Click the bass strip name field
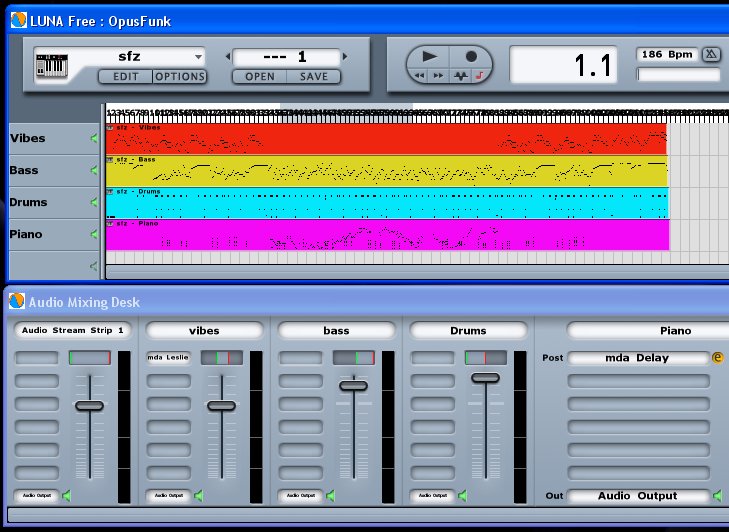Viewport: 729px width, 532px height. point(336,330)
